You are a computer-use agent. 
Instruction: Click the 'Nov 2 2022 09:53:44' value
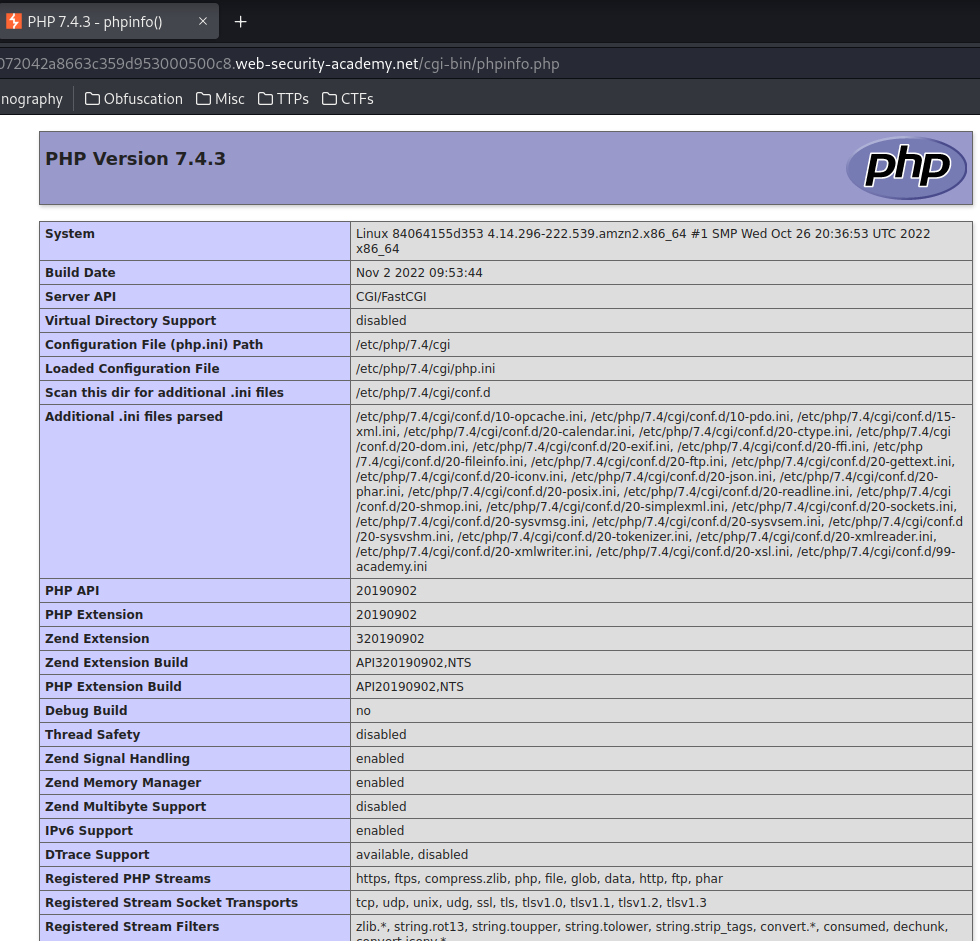(419, 272)
